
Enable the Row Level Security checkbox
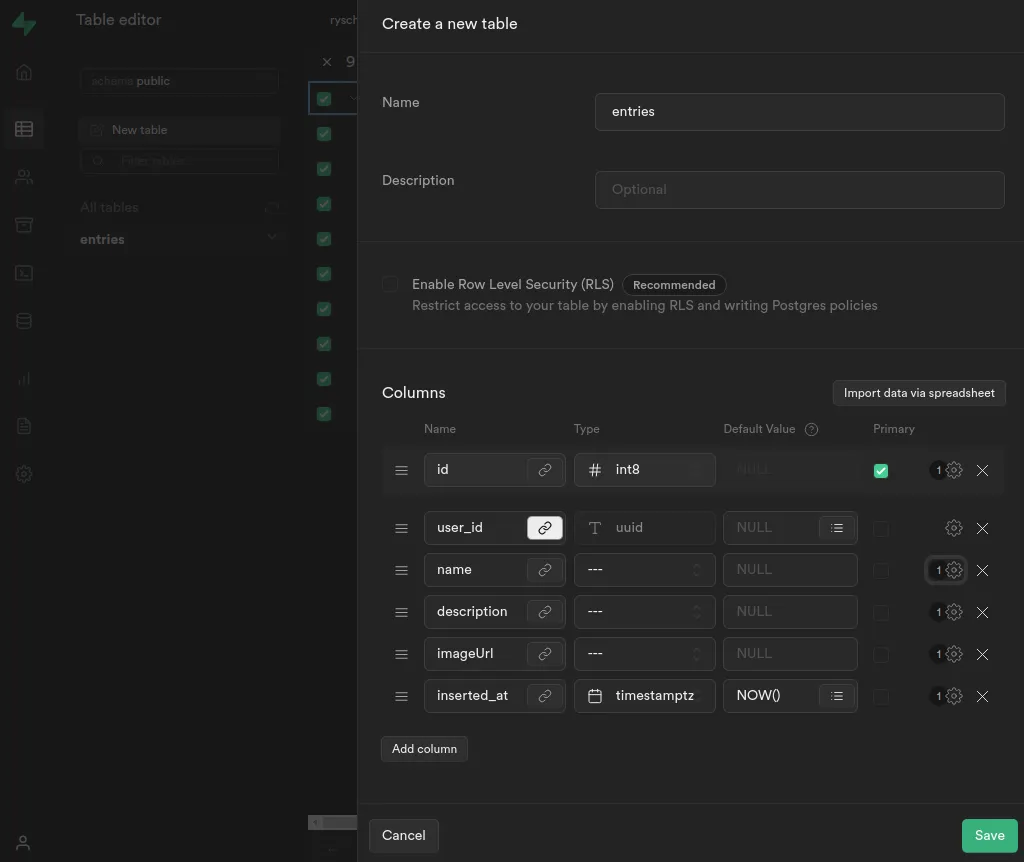[390, 284]
